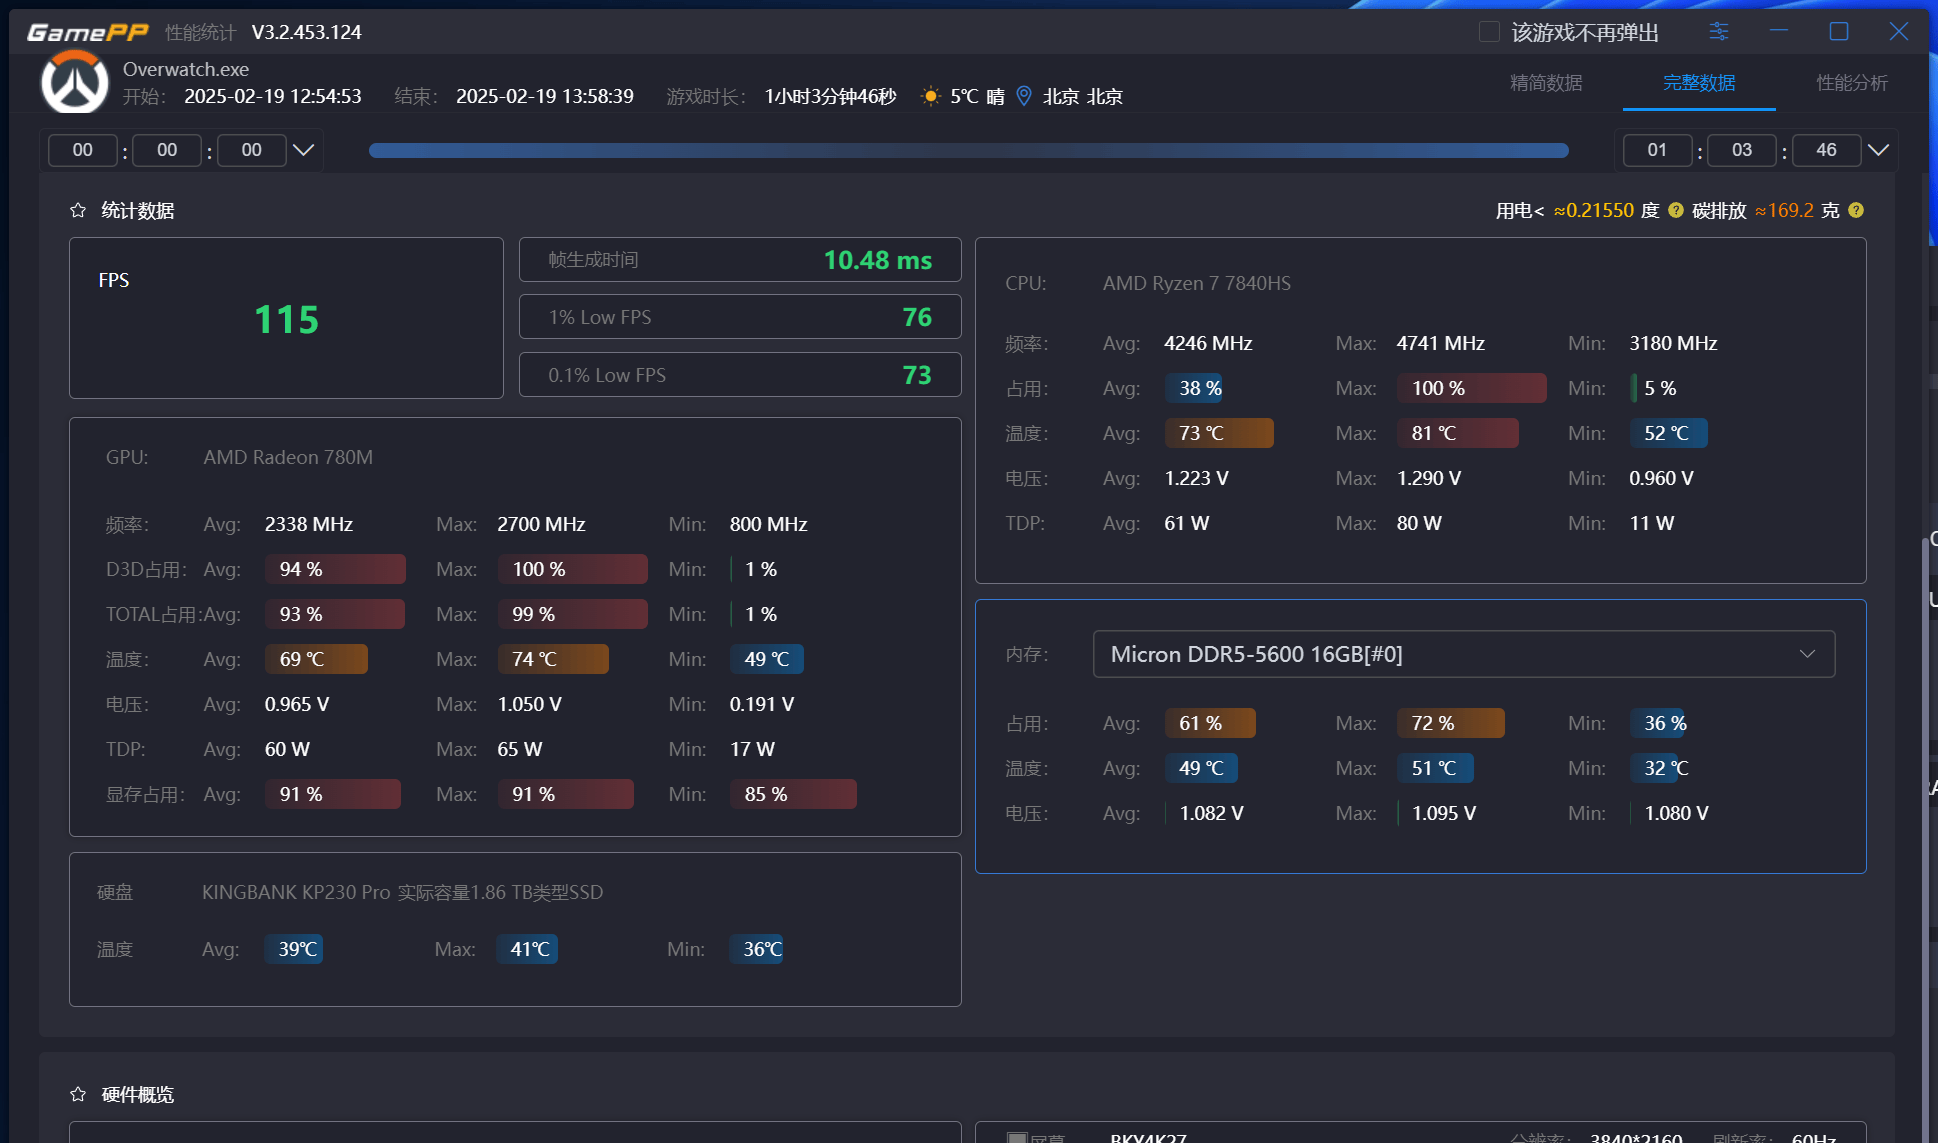This screenshot has width=1938, height=1143.
Task: Open the Micron DDR5-5600 memory dropdown
Action: click(1464, 654)
